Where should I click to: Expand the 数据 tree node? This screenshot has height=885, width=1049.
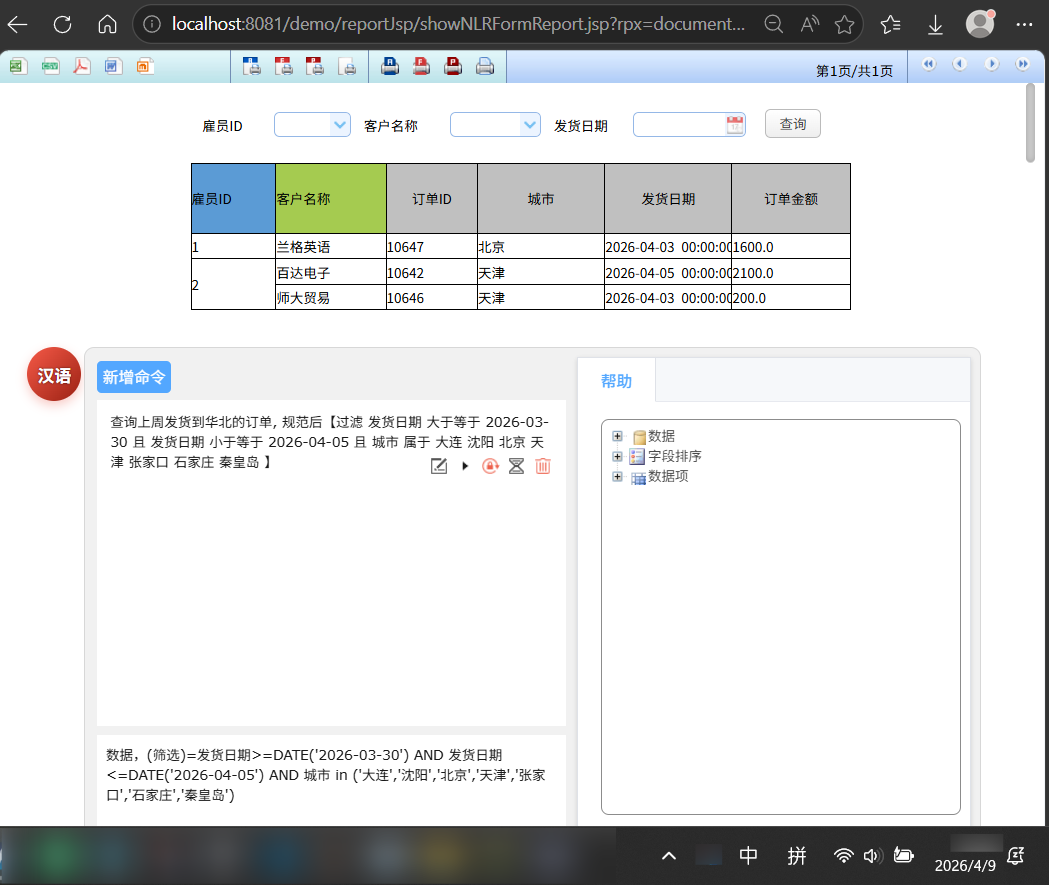(617, 436)
